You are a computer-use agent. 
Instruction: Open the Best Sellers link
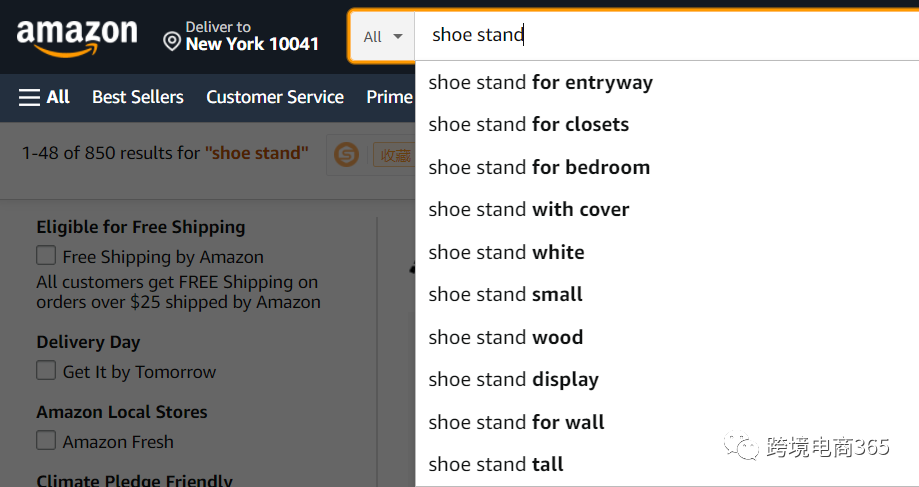(138, 97)
